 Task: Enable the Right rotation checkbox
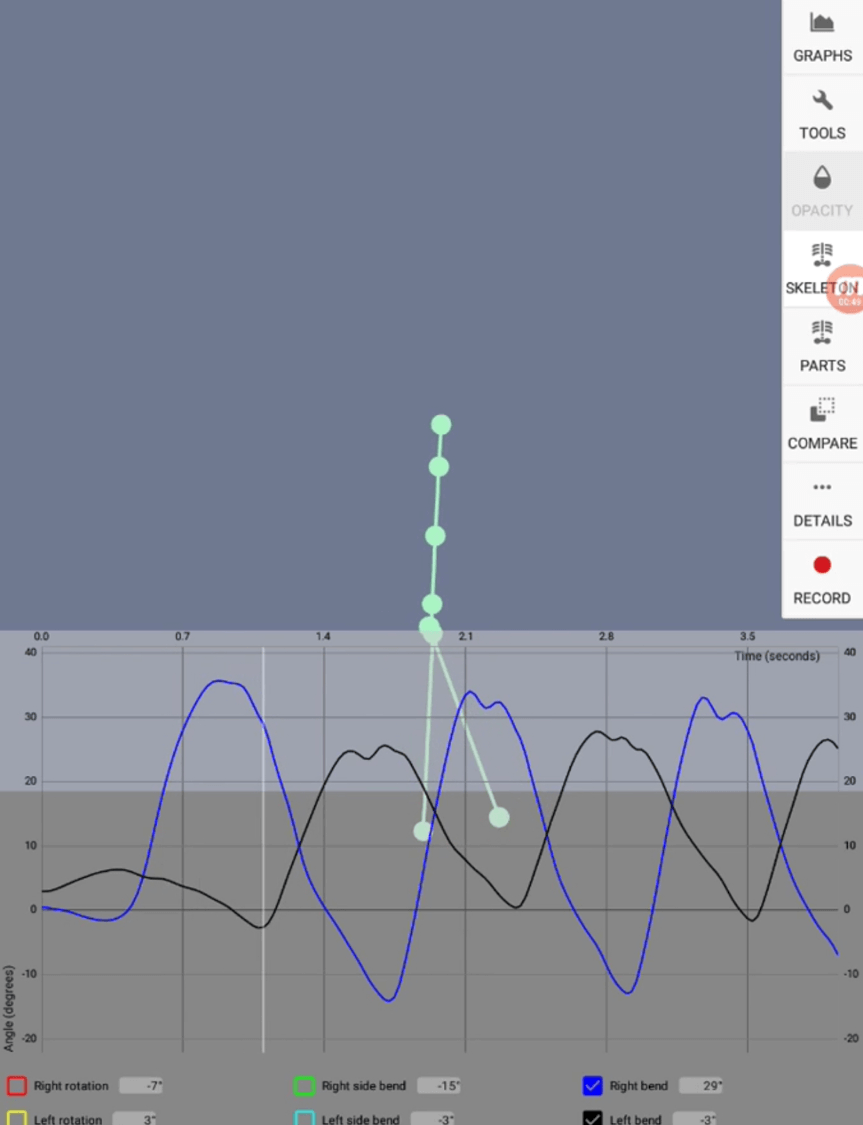pyautogui.click(x=17, y=1086)
